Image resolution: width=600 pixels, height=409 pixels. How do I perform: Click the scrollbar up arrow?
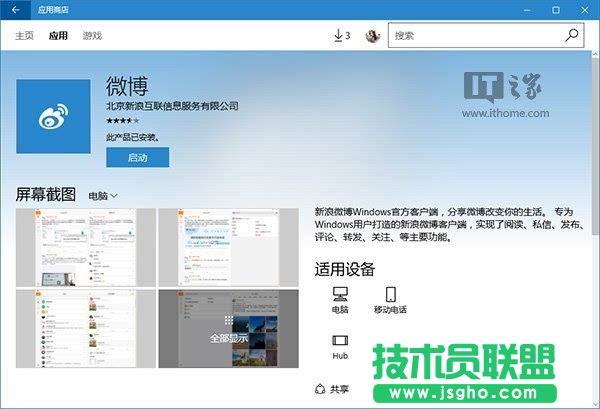pos(595,54)
